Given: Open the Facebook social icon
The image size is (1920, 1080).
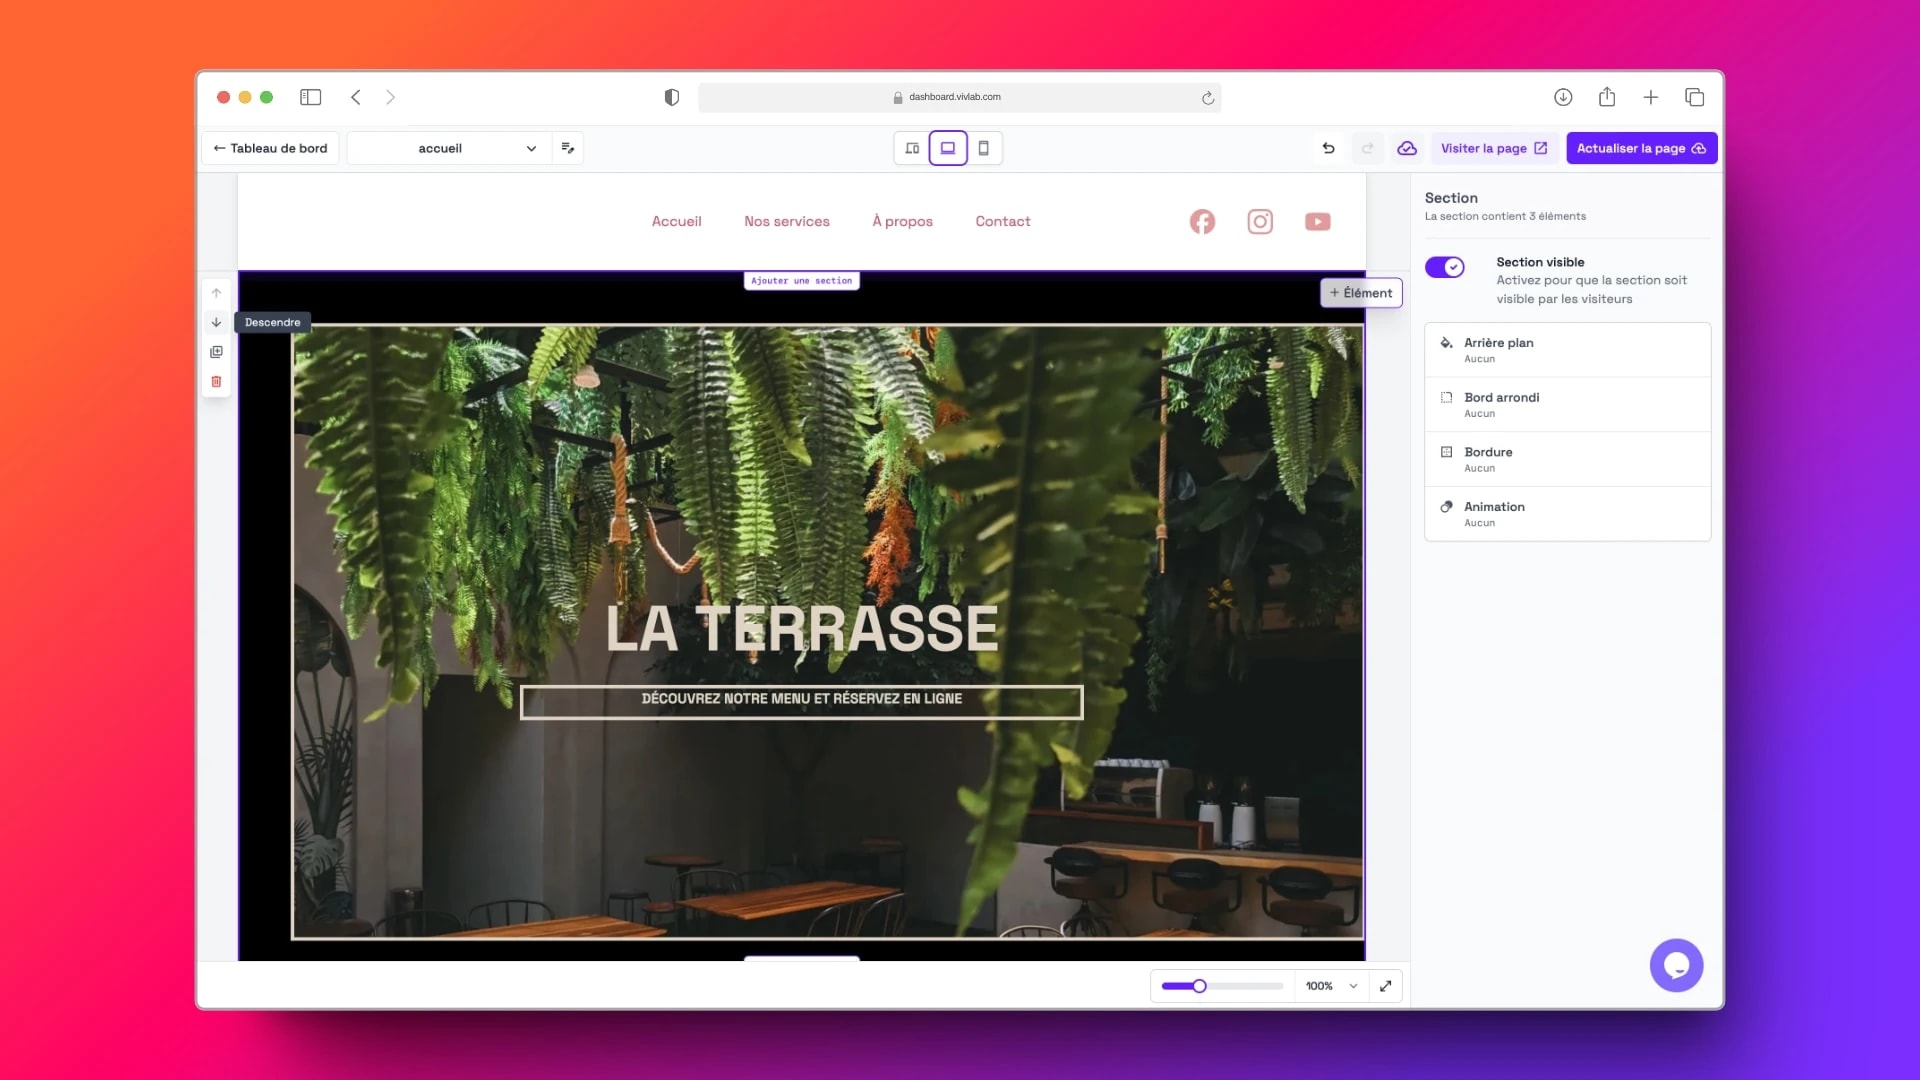Looking at the screenshot, I should (x=1203, y=222).
